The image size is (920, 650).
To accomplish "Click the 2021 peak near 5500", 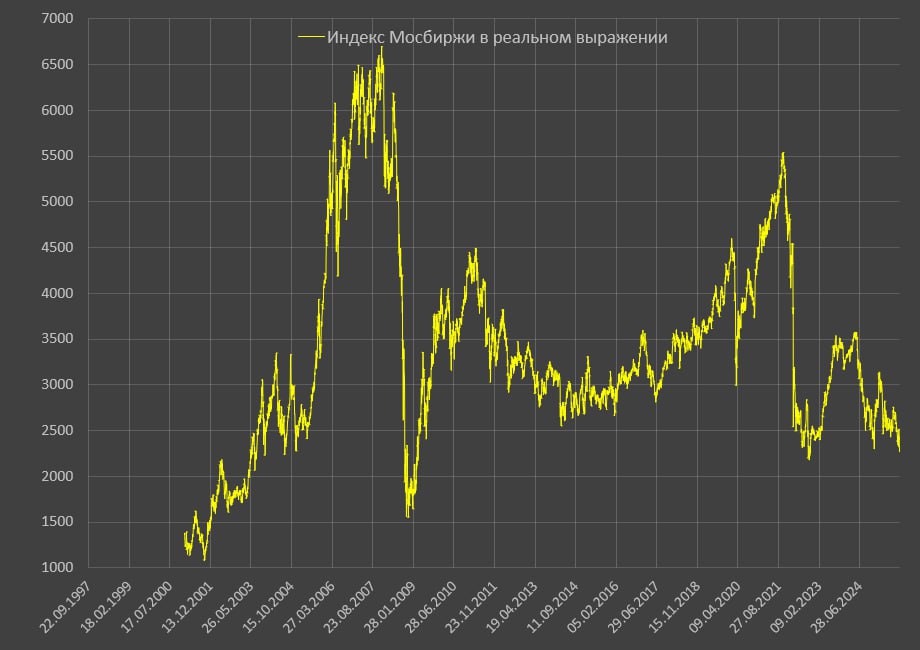I will tap(782, 153).
